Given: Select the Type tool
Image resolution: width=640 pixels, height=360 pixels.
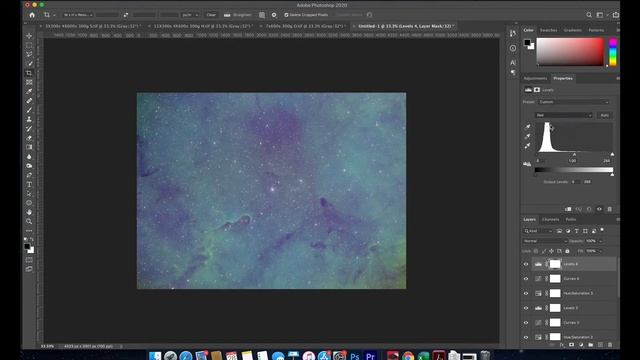Looking at the screenshot, I should pos(29,184).
